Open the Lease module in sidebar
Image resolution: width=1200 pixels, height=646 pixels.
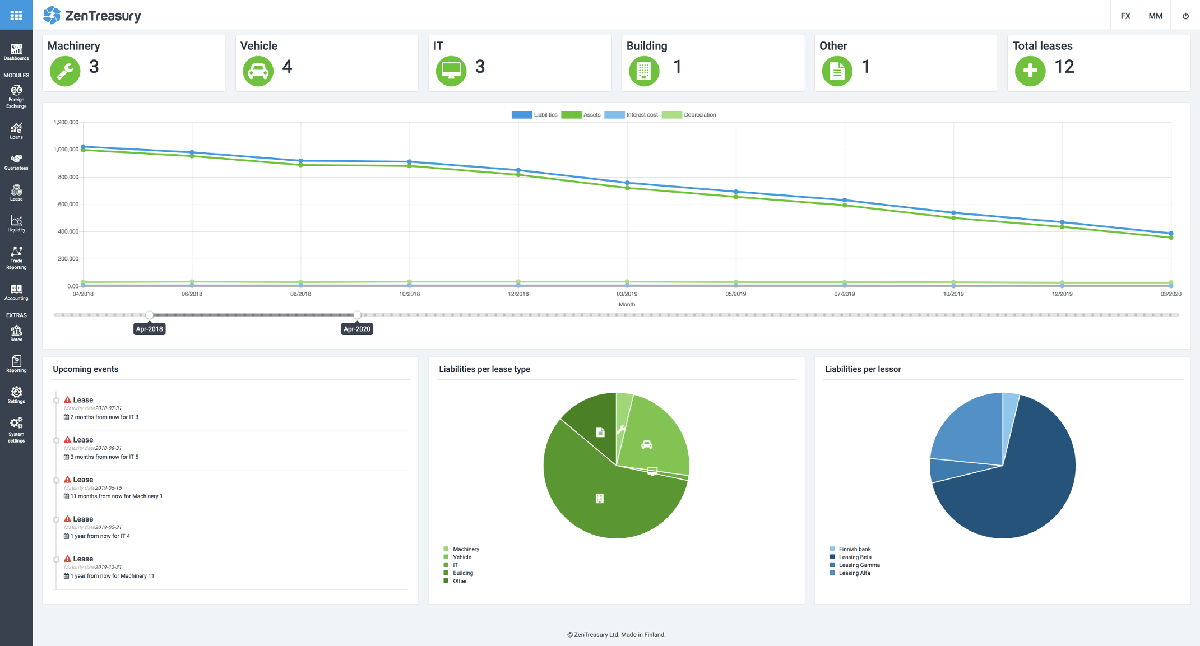[x=16, y=193]
